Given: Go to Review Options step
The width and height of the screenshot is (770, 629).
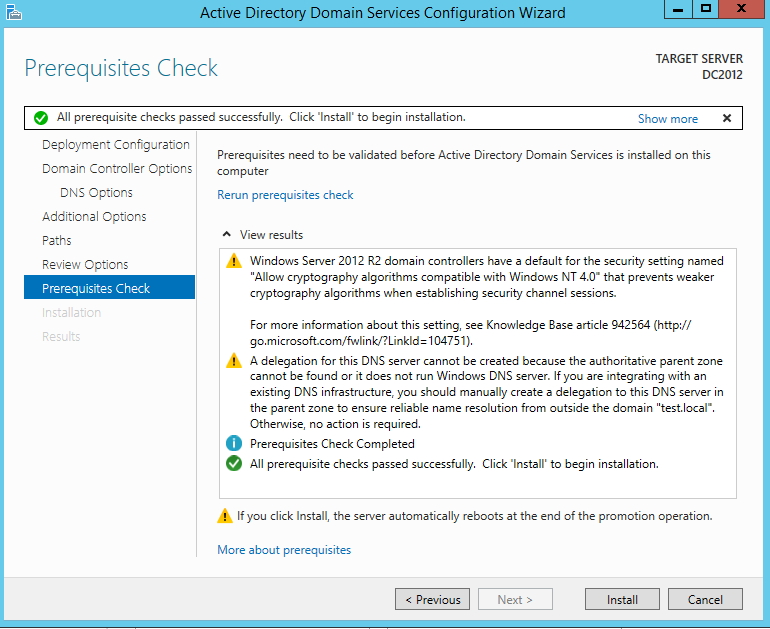Looking at the screenshot, I should [x=85, y=265].
